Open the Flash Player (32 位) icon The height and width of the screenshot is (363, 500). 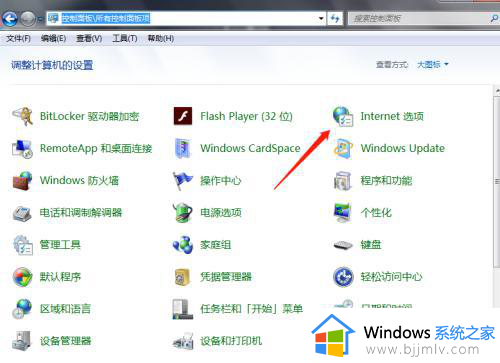tap(183, 116)
